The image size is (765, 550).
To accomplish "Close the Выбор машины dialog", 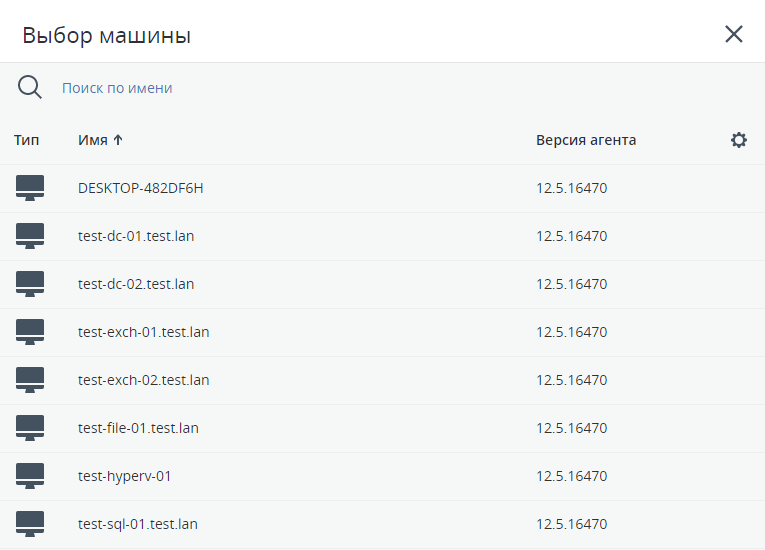I will (734, 35).
